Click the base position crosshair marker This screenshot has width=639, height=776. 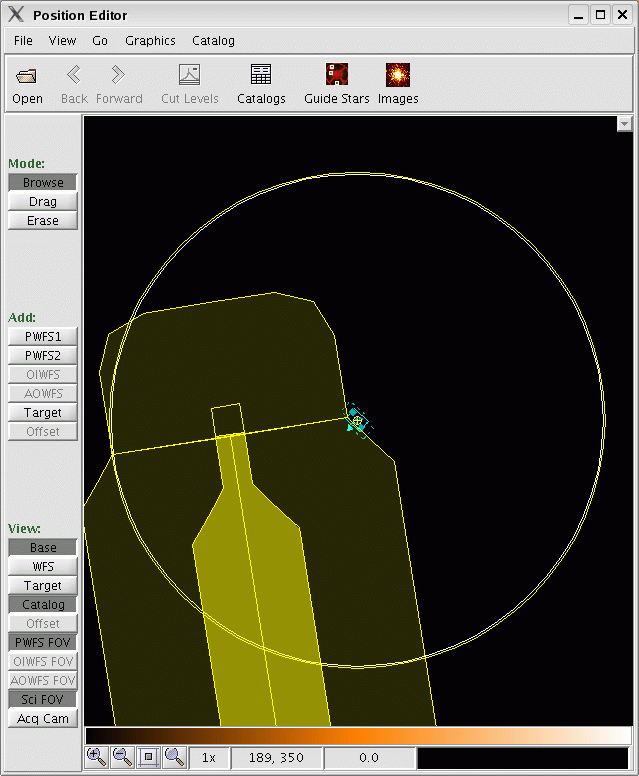[357, 421]
